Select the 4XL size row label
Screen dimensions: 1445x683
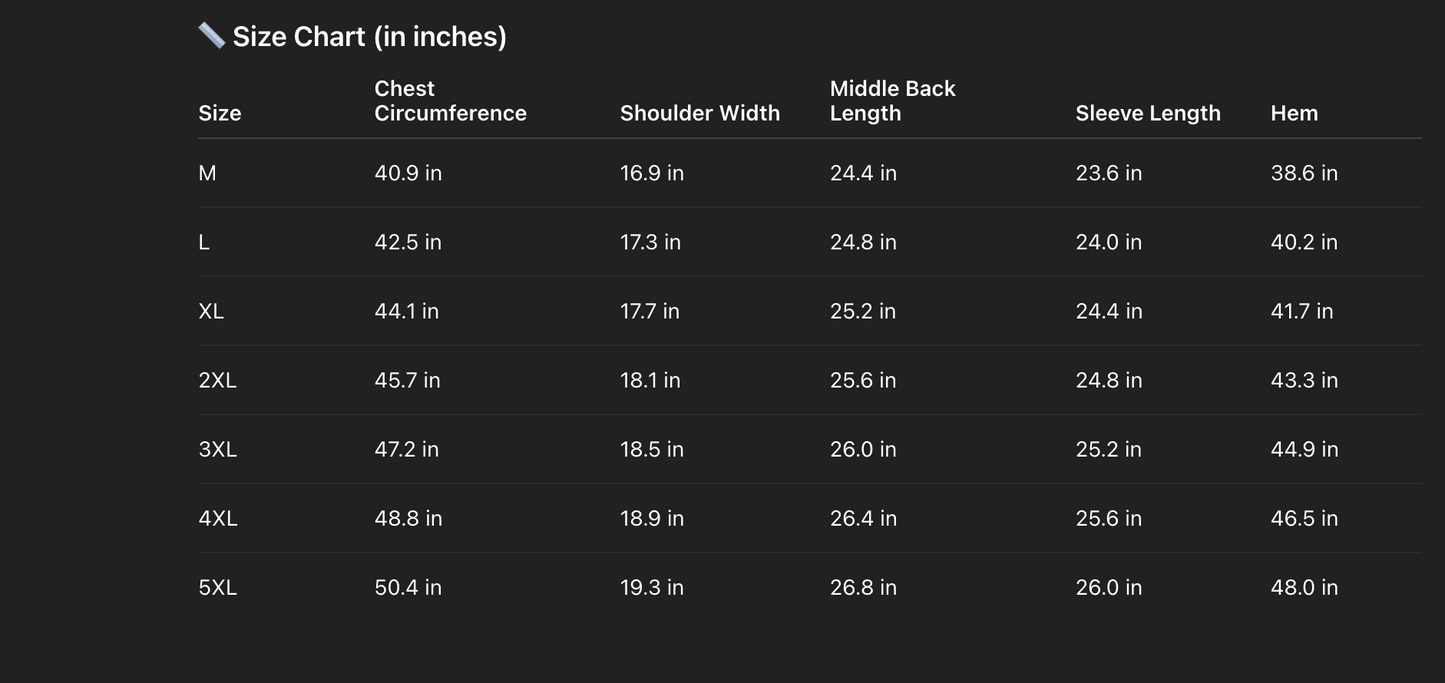click(218, 518)
